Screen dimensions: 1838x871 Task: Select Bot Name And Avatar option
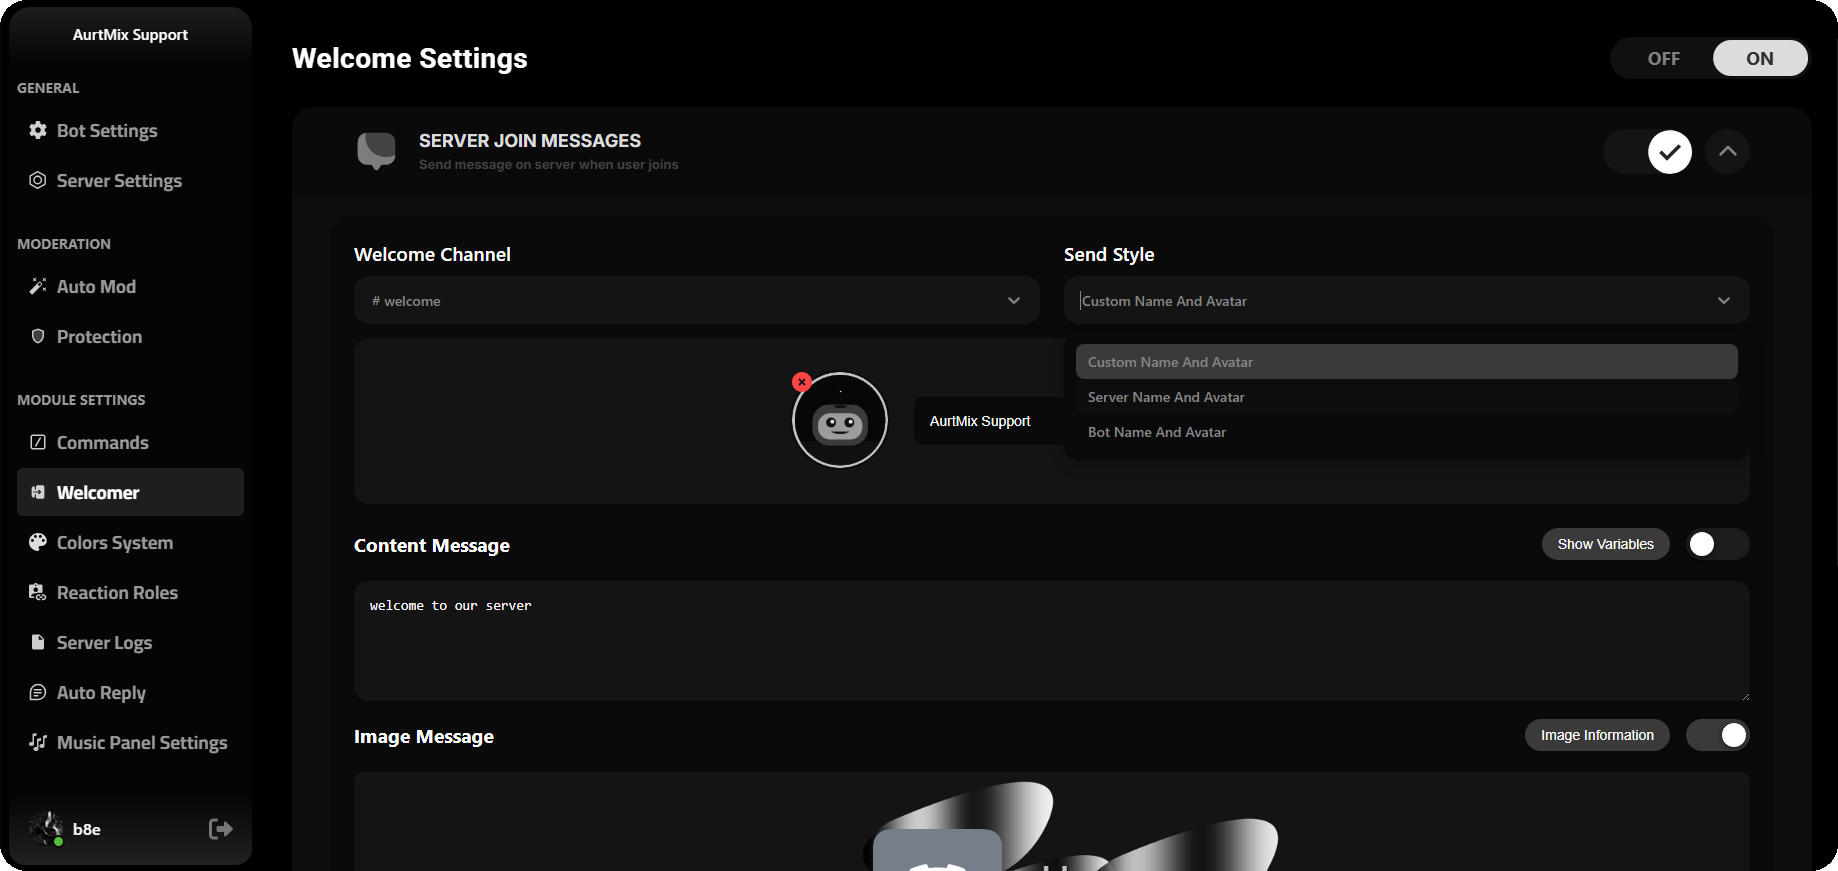[x=1157, y=432]
